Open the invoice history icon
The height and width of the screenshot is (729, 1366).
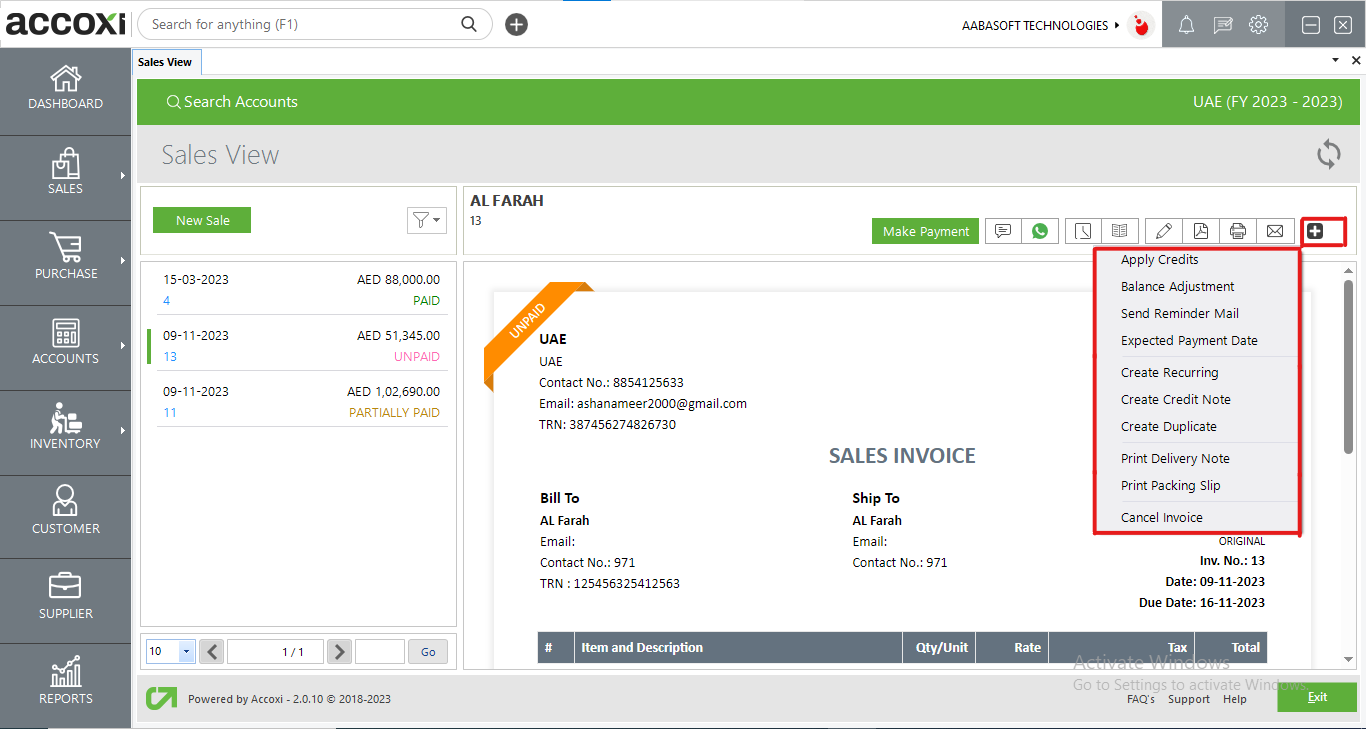point(1082,230)
